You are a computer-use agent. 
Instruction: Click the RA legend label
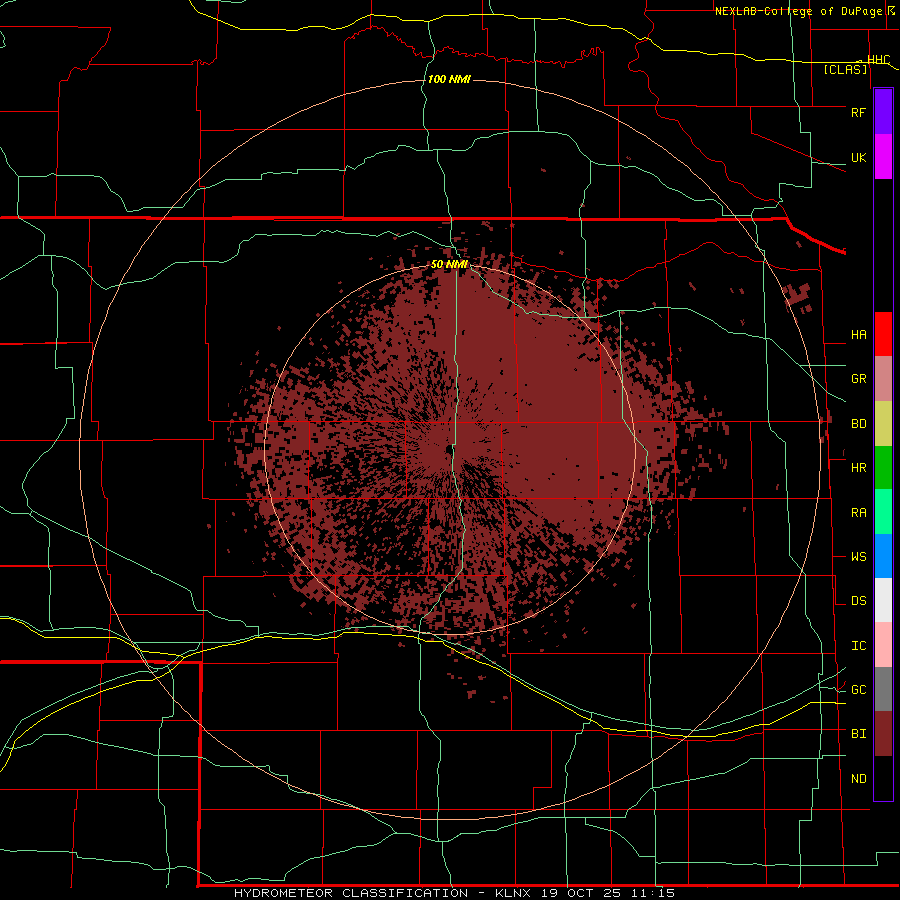[858, 513]
